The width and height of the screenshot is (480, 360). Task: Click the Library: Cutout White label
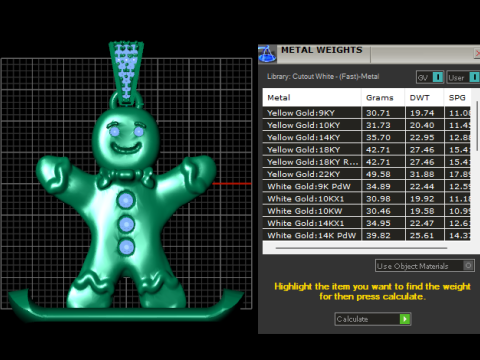pyautogui.click(x=323, y=77)
